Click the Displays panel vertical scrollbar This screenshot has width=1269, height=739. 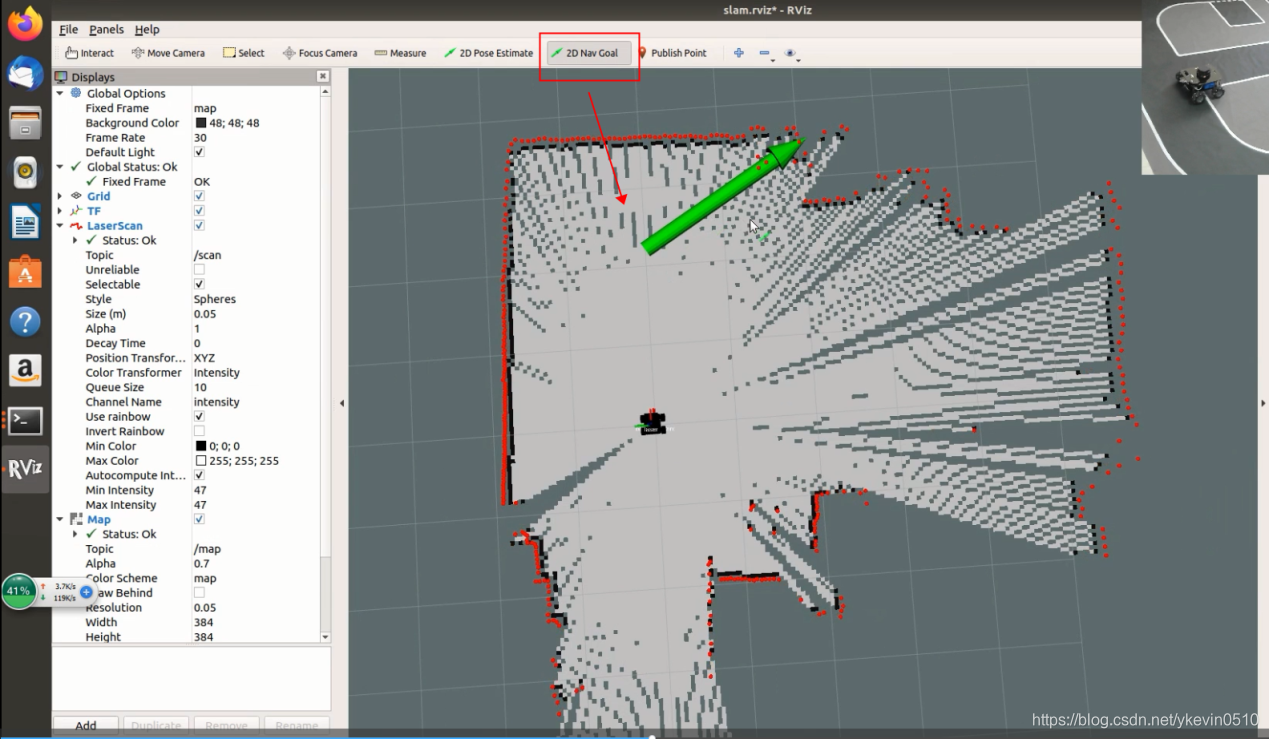(x=325, y=363)
